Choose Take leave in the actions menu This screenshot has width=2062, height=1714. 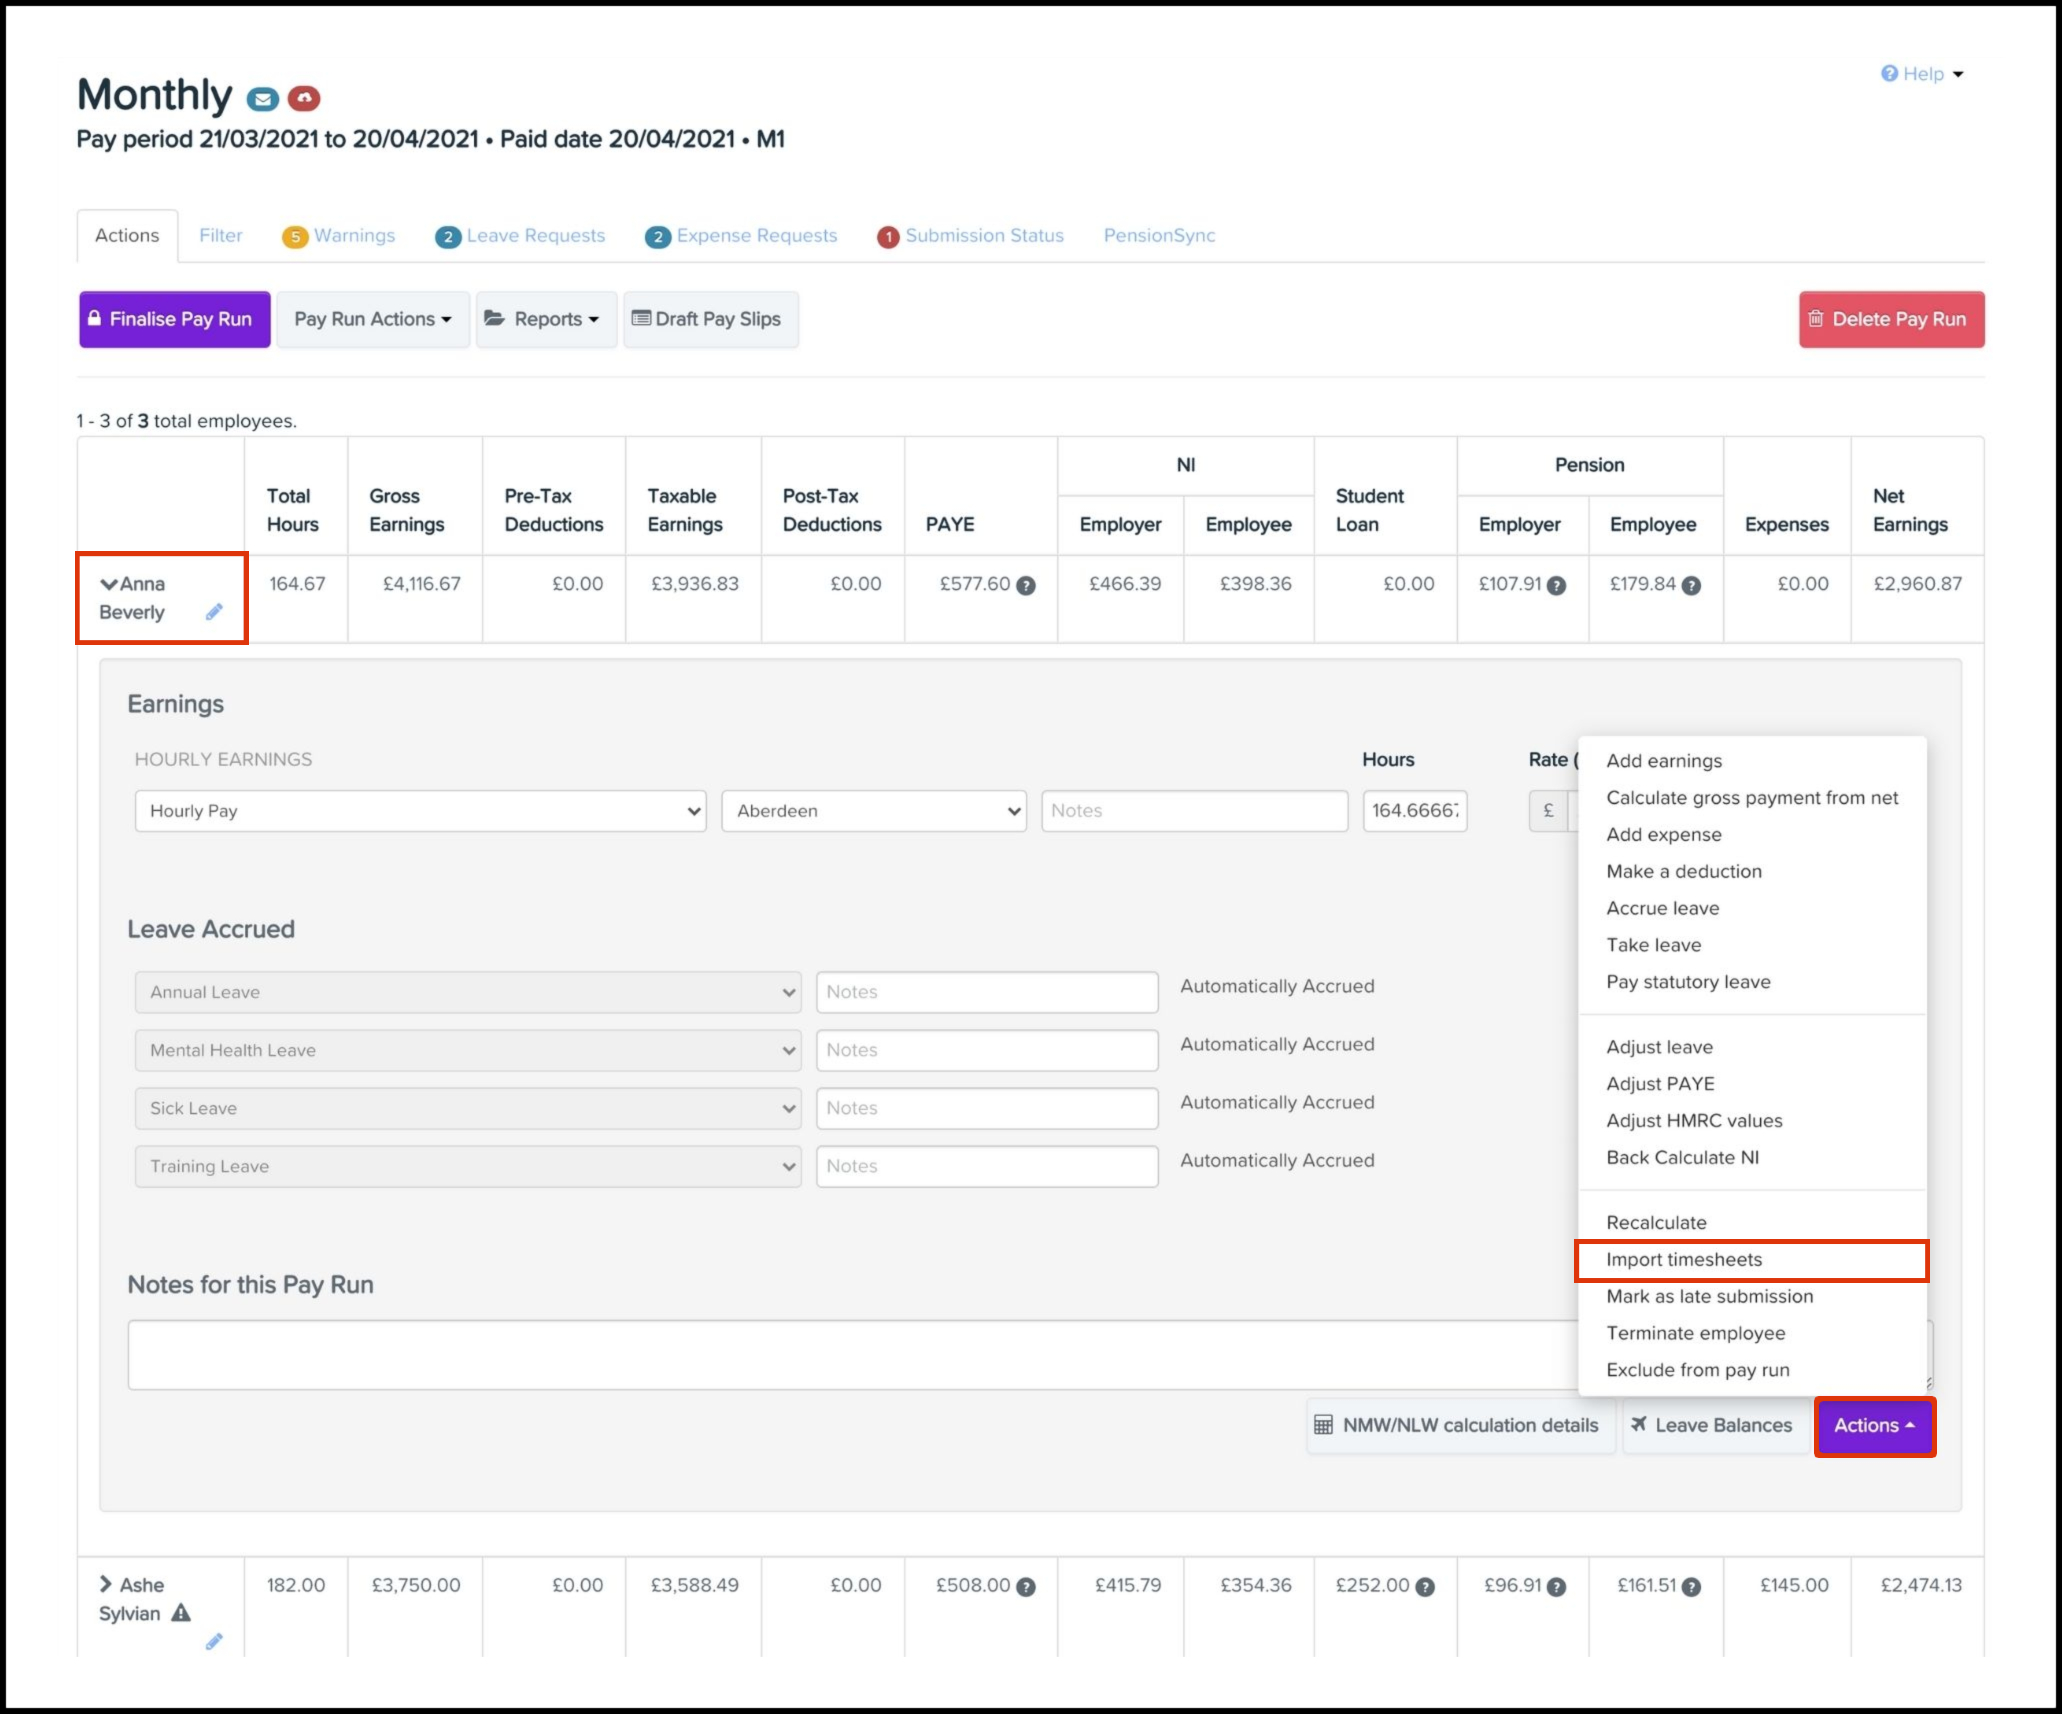[x=1653, y=945]
